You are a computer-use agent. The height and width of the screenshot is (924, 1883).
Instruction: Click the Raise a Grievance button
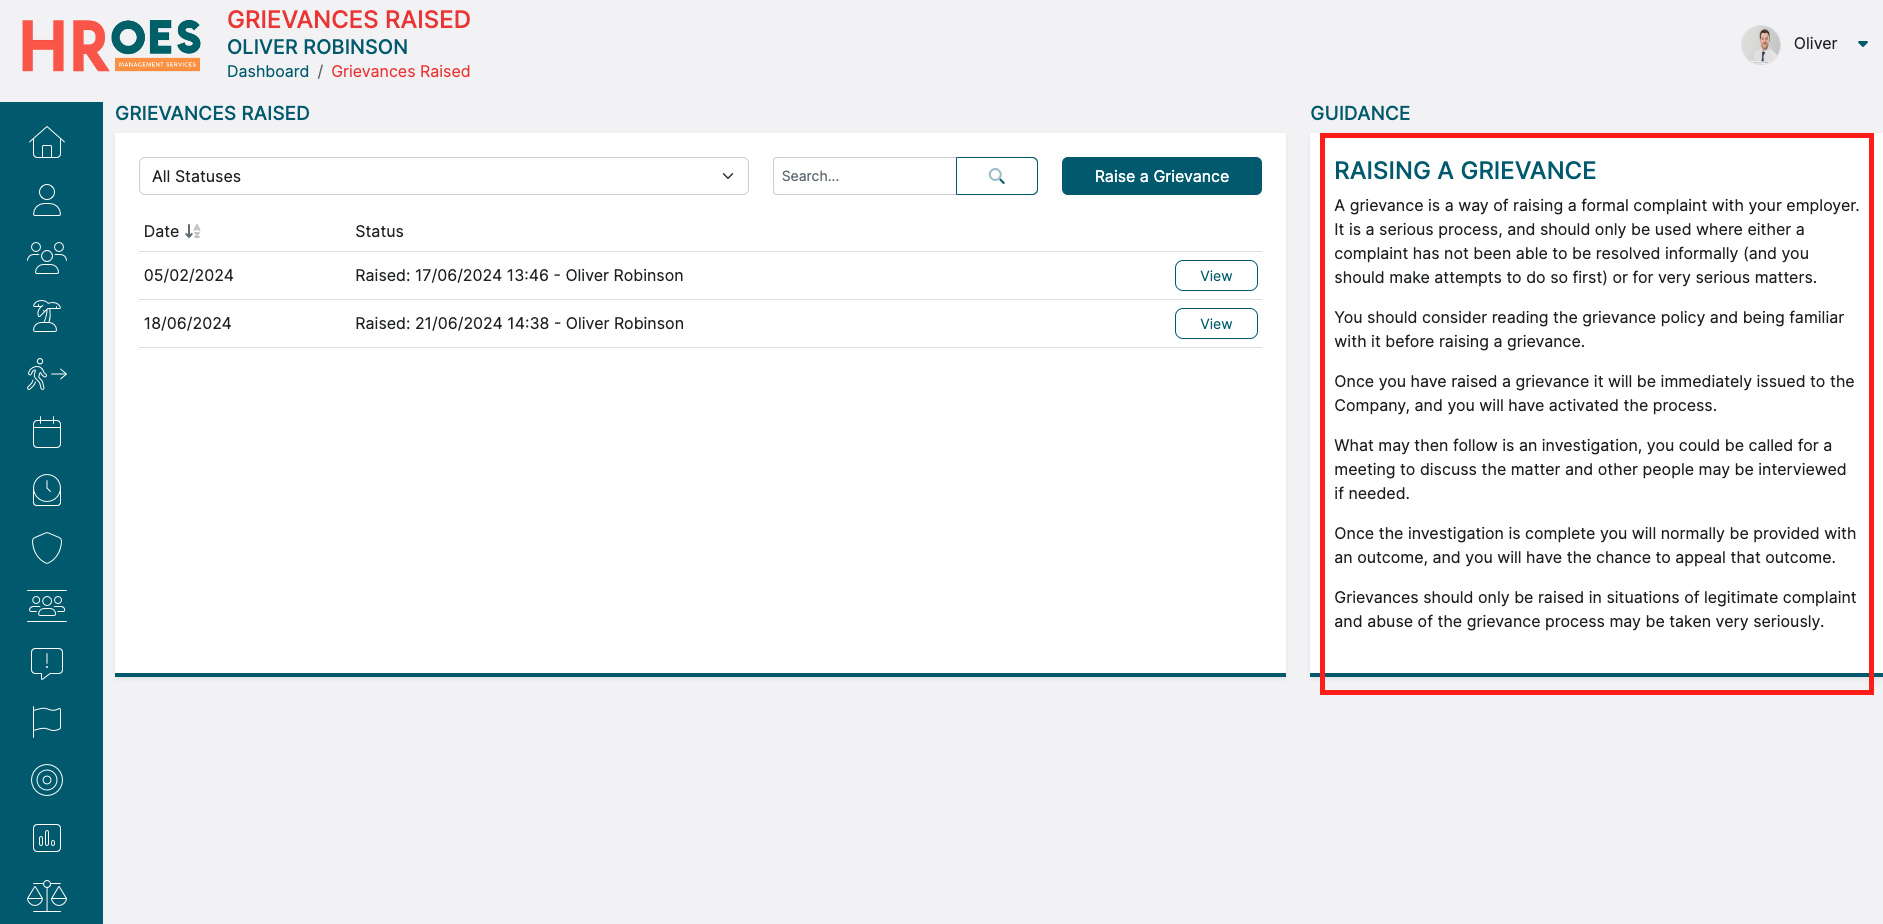point(1161,176)
